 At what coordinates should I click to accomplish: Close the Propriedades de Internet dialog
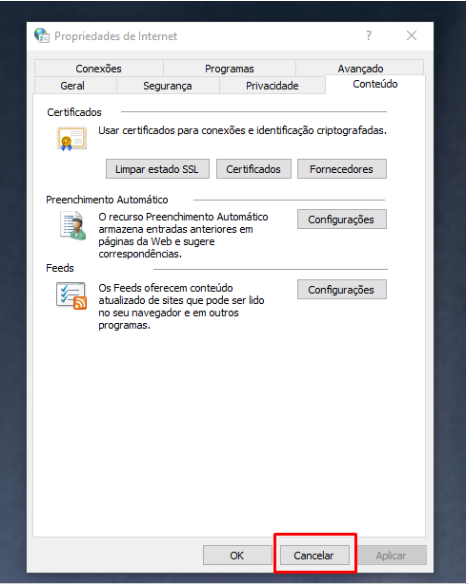(412, 36)
